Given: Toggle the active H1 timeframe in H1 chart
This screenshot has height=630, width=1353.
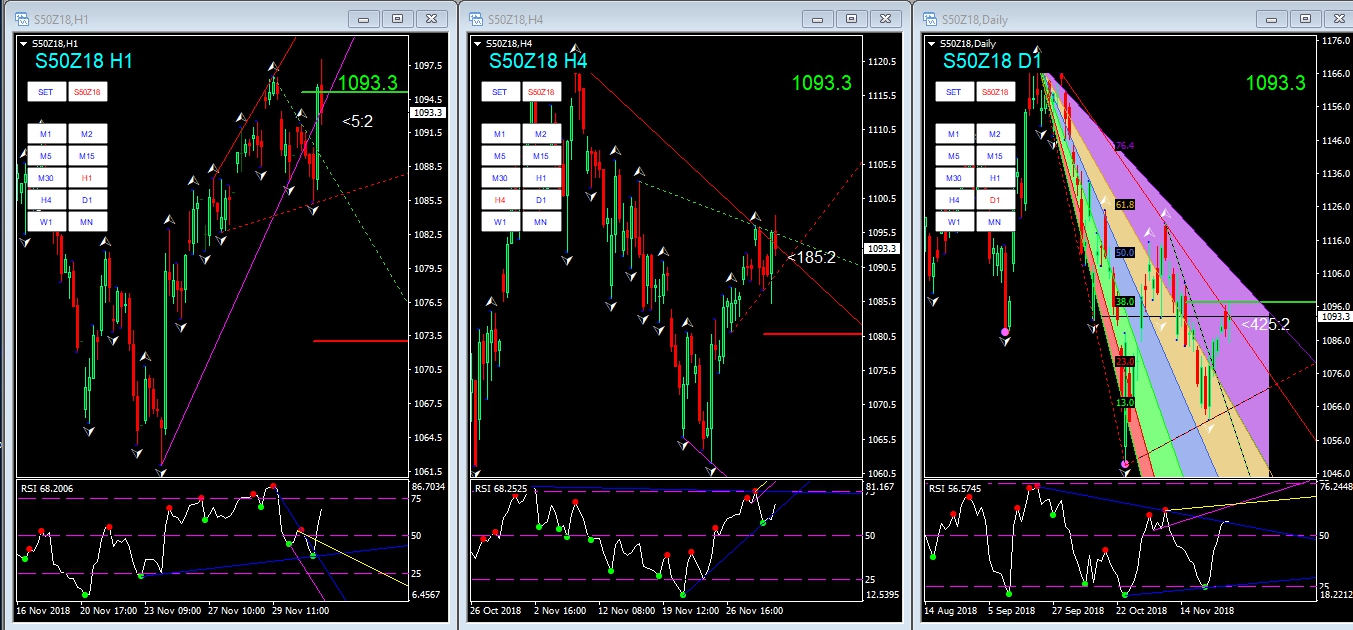Looking at the screenshot, I should pyautogui.click(x=87, y=178).
